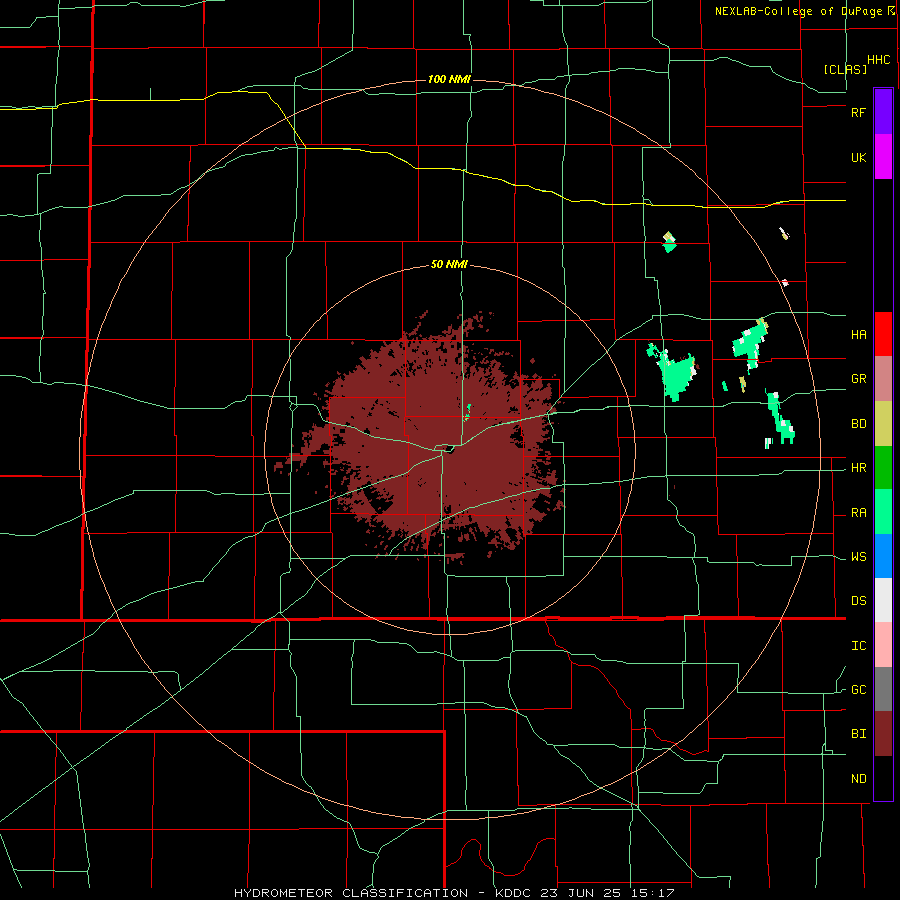Screen dimensions: 900x900
Task: Click the Hydrometeor Classification KDDC timestamp caption
Action: tap(454, 893)
